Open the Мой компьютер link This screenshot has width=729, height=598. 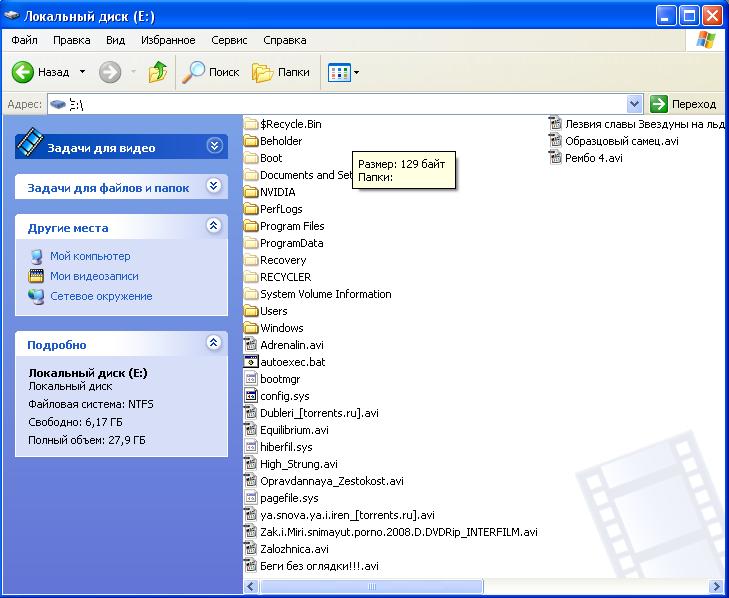[90, 256]
